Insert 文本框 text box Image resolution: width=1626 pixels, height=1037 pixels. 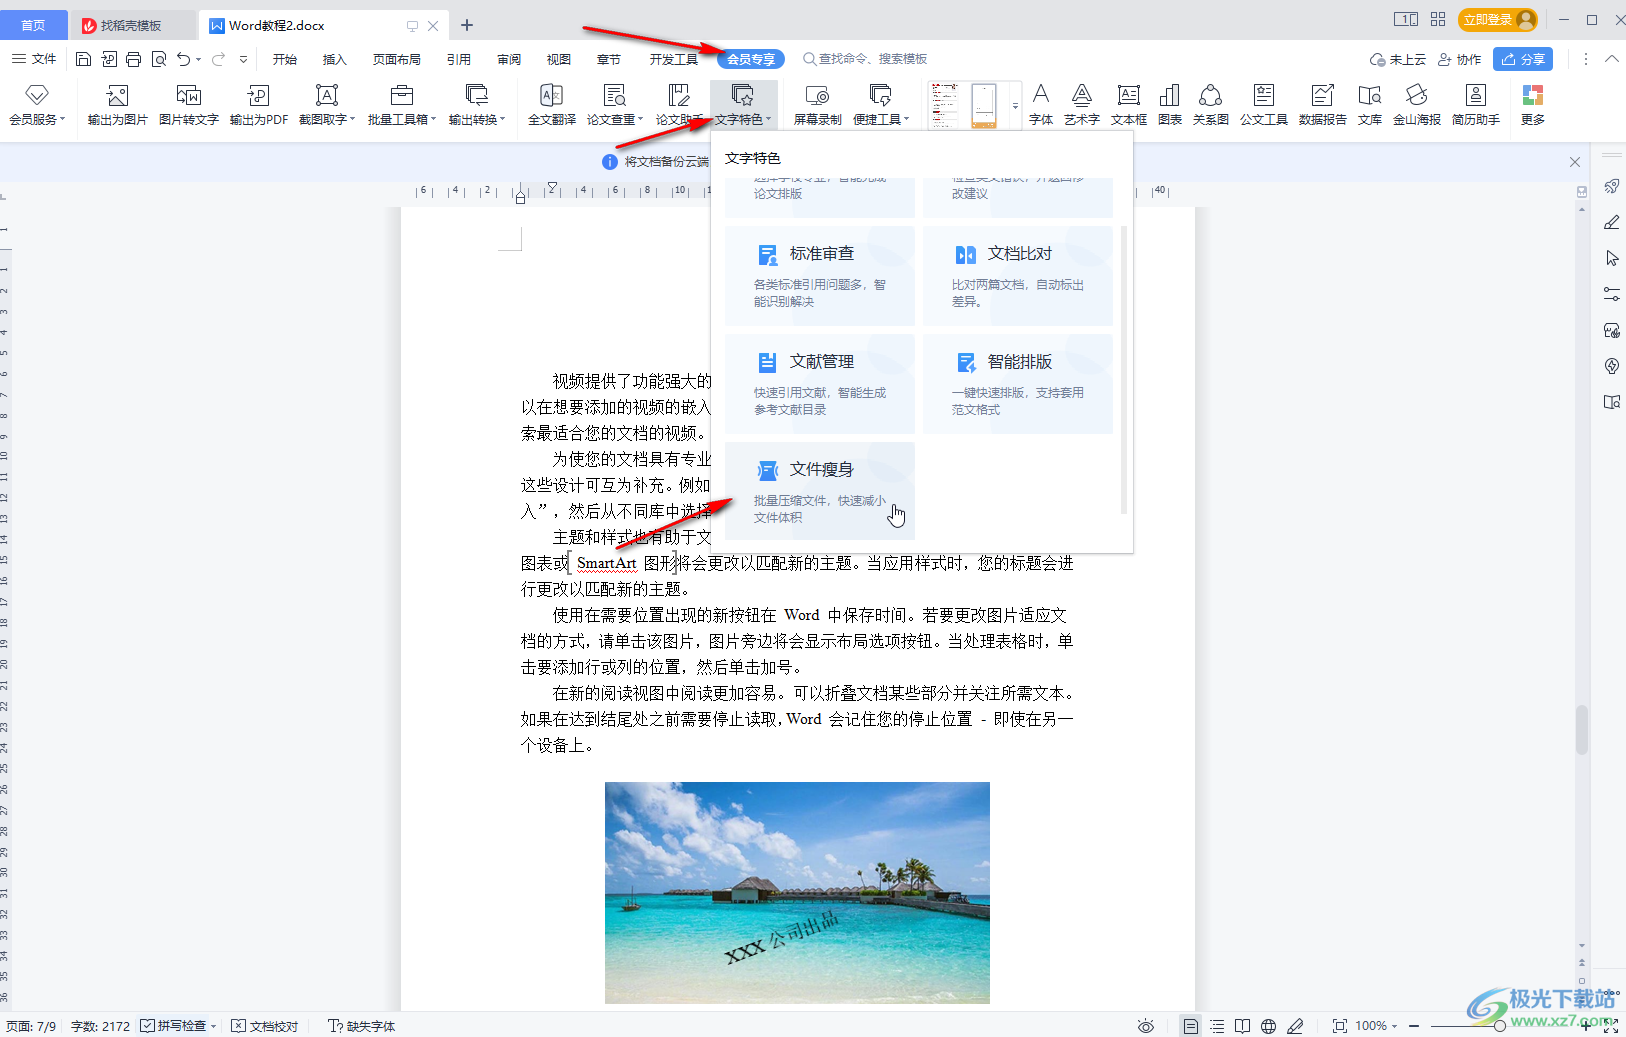(1128, 104)
